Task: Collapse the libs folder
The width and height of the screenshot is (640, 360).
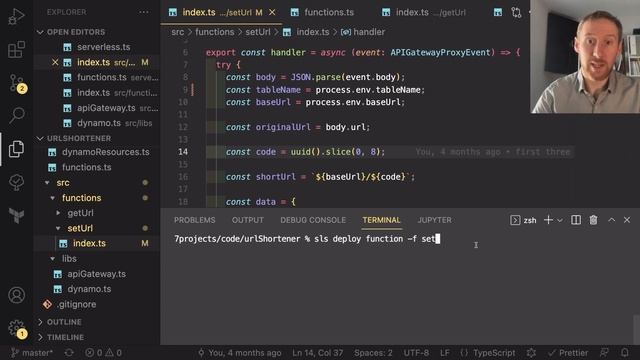Action: coord(69,259)
